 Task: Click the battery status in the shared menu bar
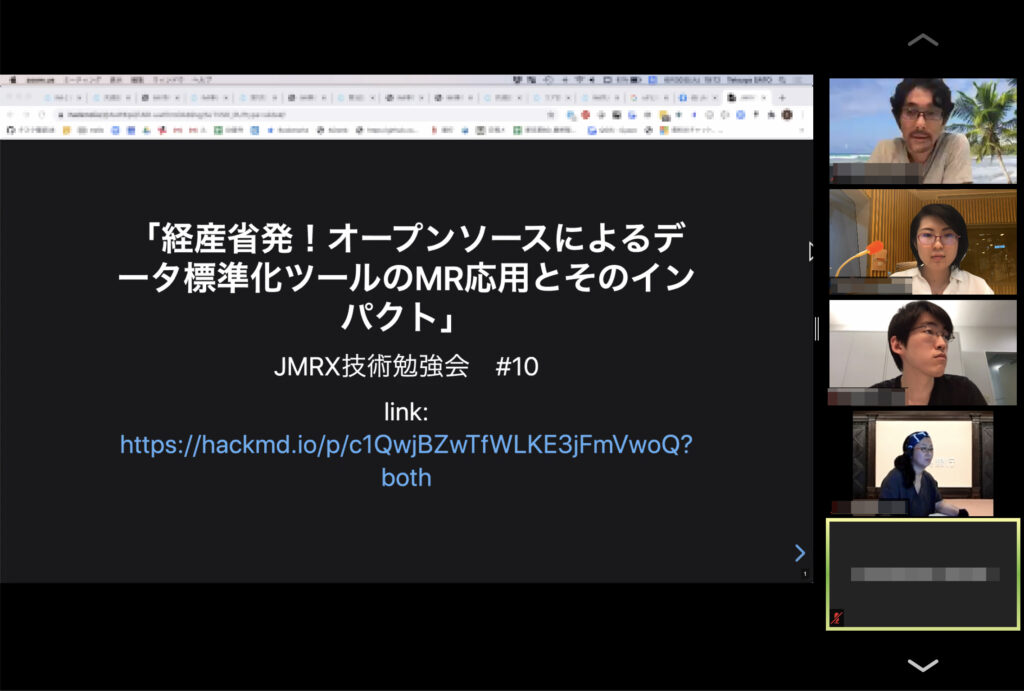pos(628,80)
